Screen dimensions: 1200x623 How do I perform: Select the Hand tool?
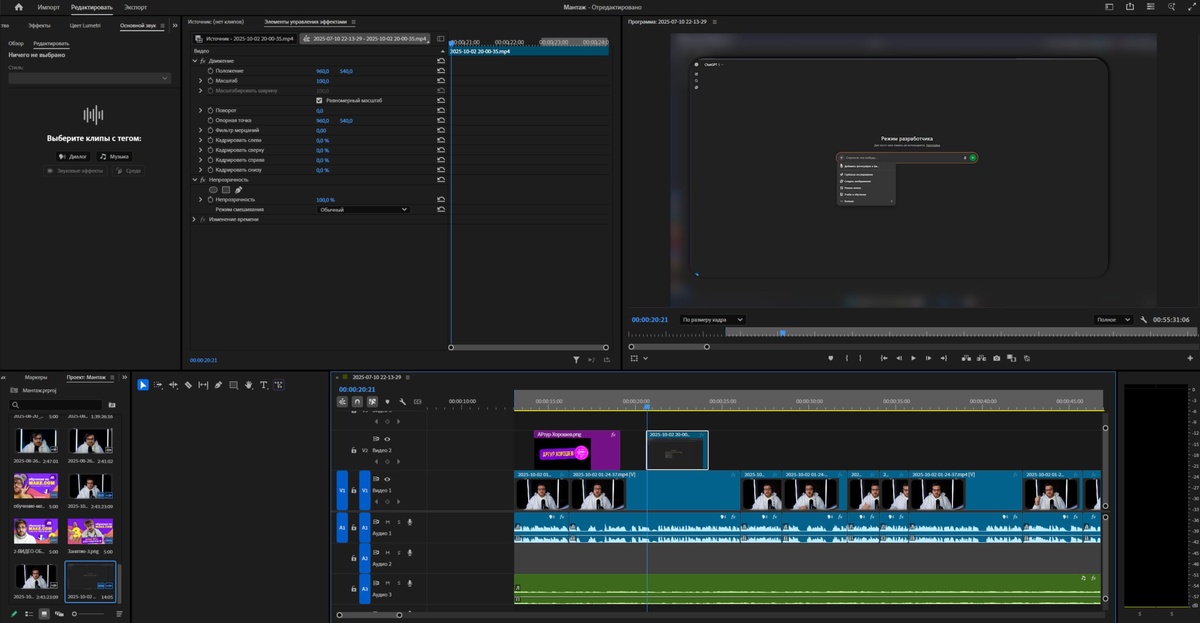pos(248,384)
